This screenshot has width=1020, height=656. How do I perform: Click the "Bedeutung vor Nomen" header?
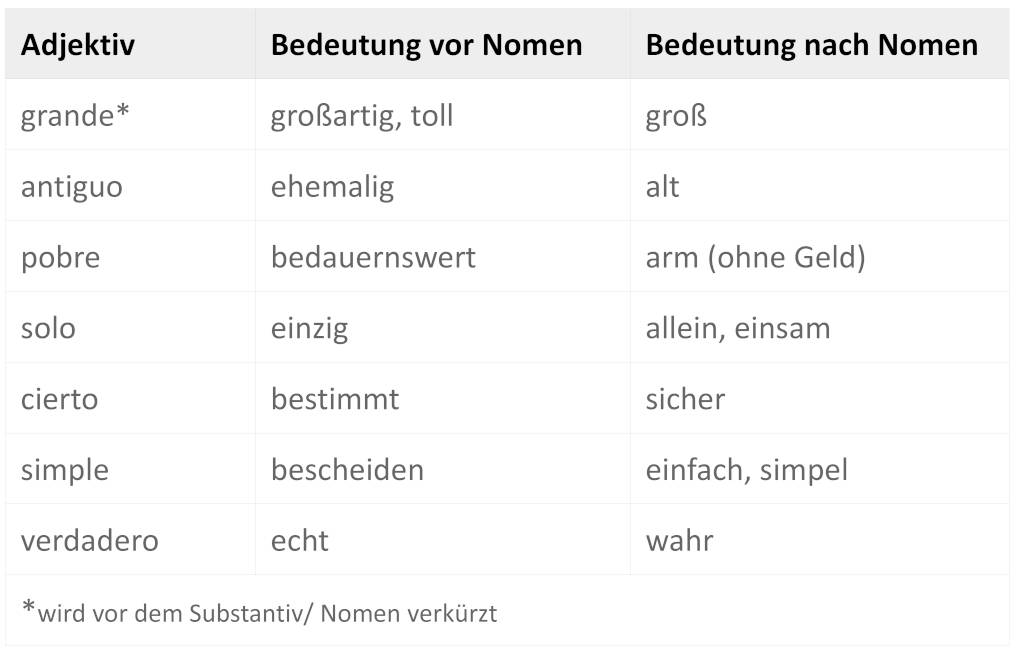[426, 45]
